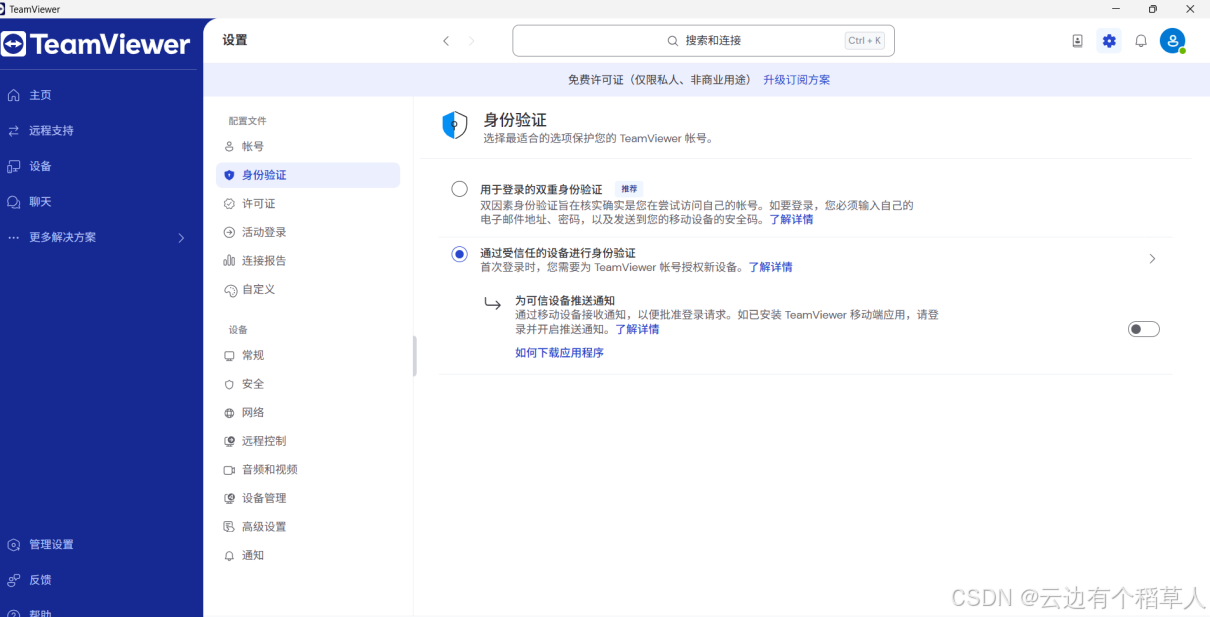
Task: Click 如何下载应用程序 link
Action: [559, 353]
